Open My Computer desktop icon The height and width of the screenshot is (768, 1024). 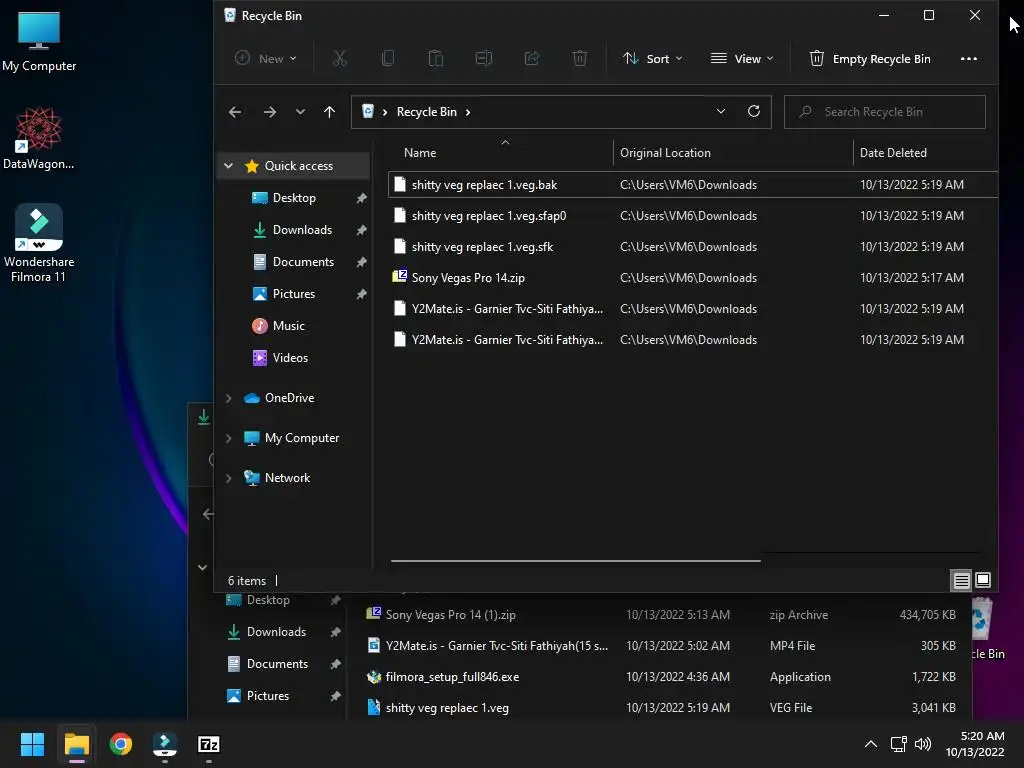(39, 41)
